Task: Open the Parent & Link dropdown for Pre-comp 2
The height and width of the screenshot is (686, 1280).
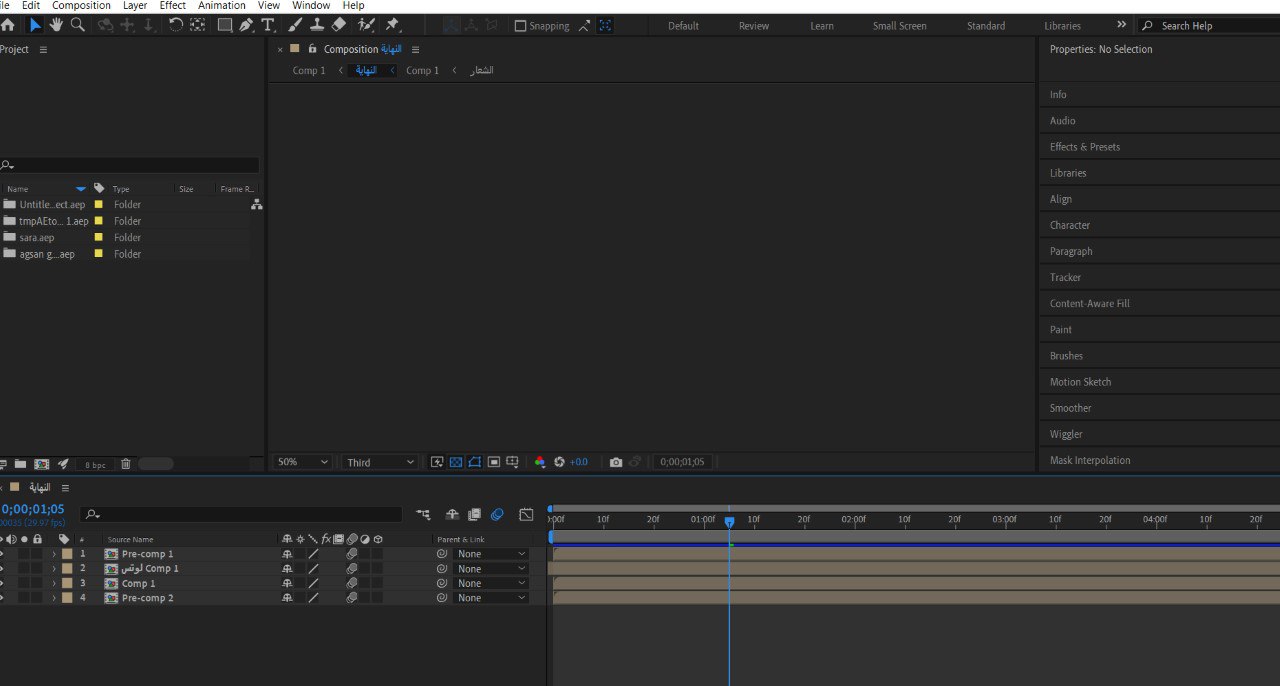Action: click(x=490, y=597)
